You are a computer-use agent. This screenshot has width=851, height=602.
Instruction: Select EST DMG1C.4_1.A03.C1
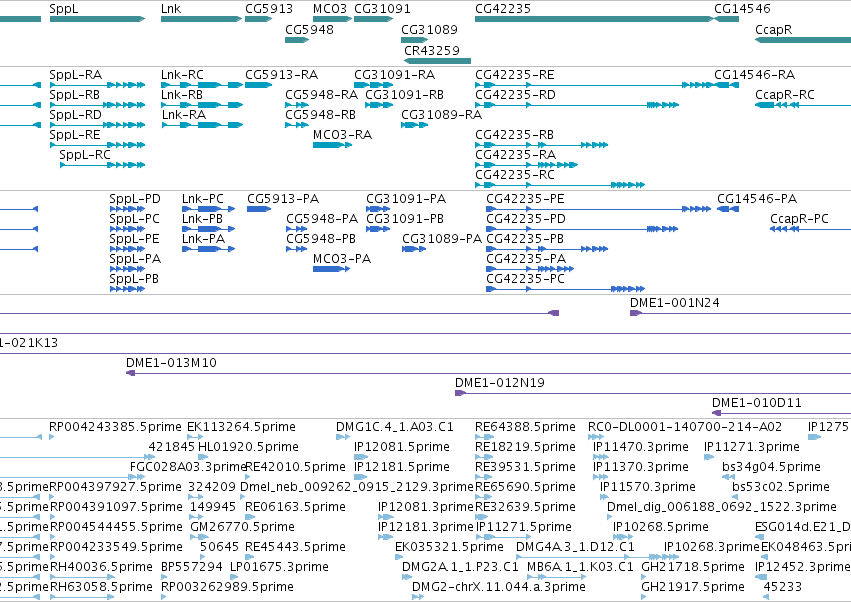[x=395, y=427]
